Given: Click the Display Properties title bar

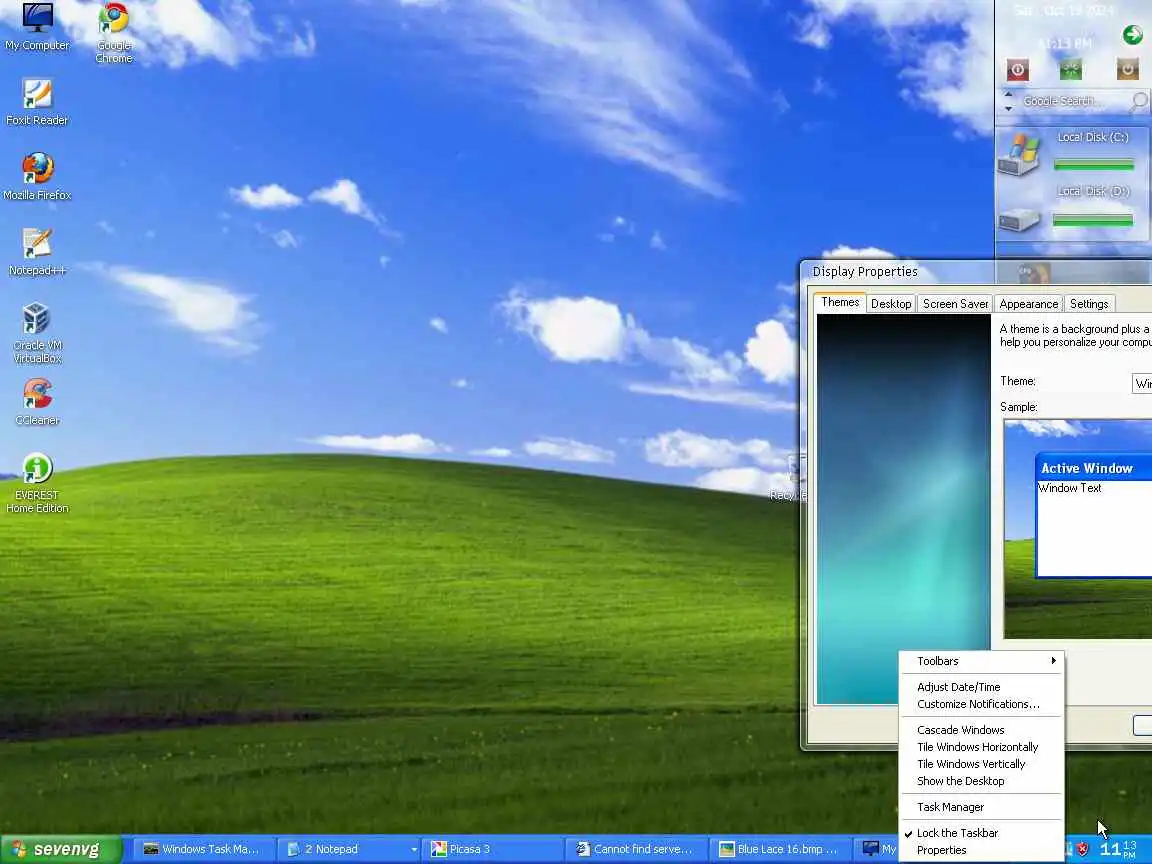Looking at the screenshot, I should [977, 272].
